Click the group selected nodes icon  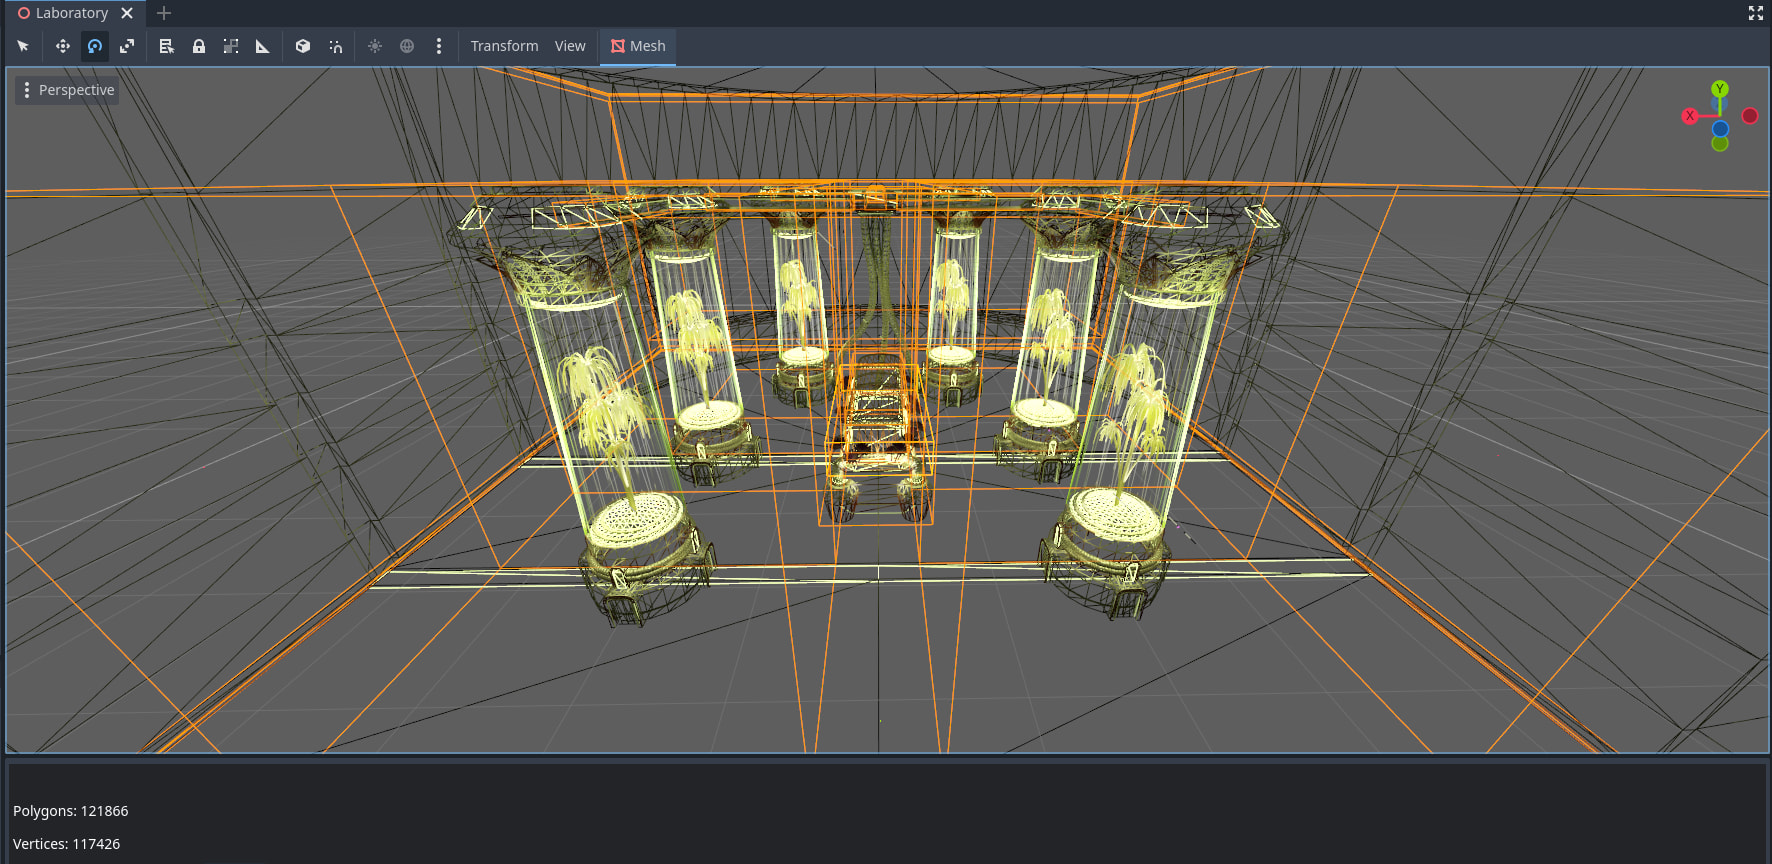[231, 46]
